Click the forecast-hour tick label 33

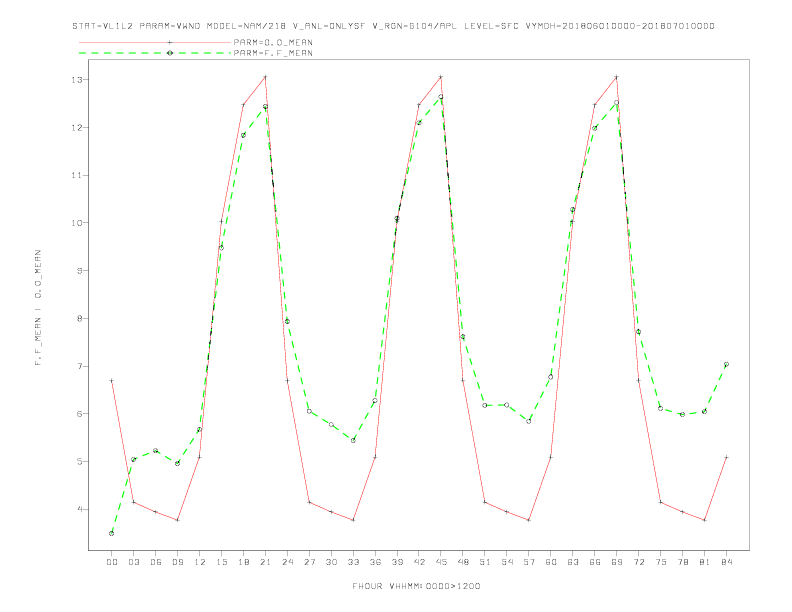tap(353, 562)
